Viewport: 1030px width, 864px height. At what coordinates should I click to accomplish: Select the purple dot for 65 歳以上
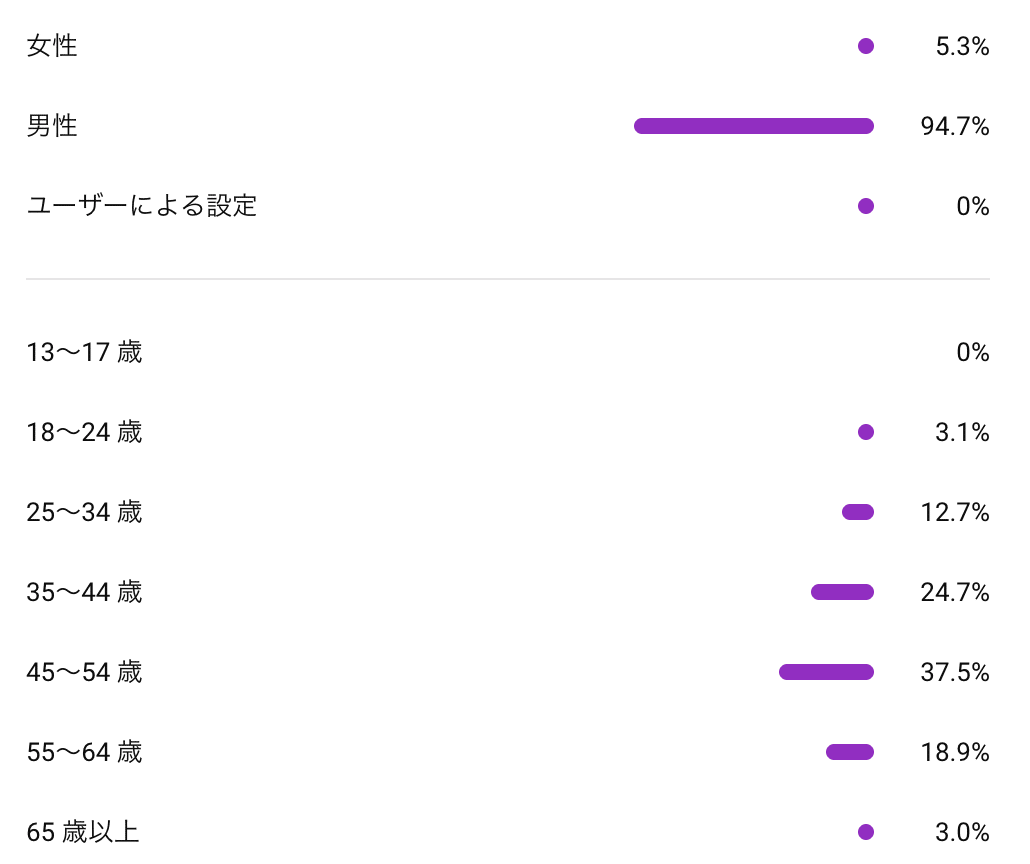[x=866, y=832]
